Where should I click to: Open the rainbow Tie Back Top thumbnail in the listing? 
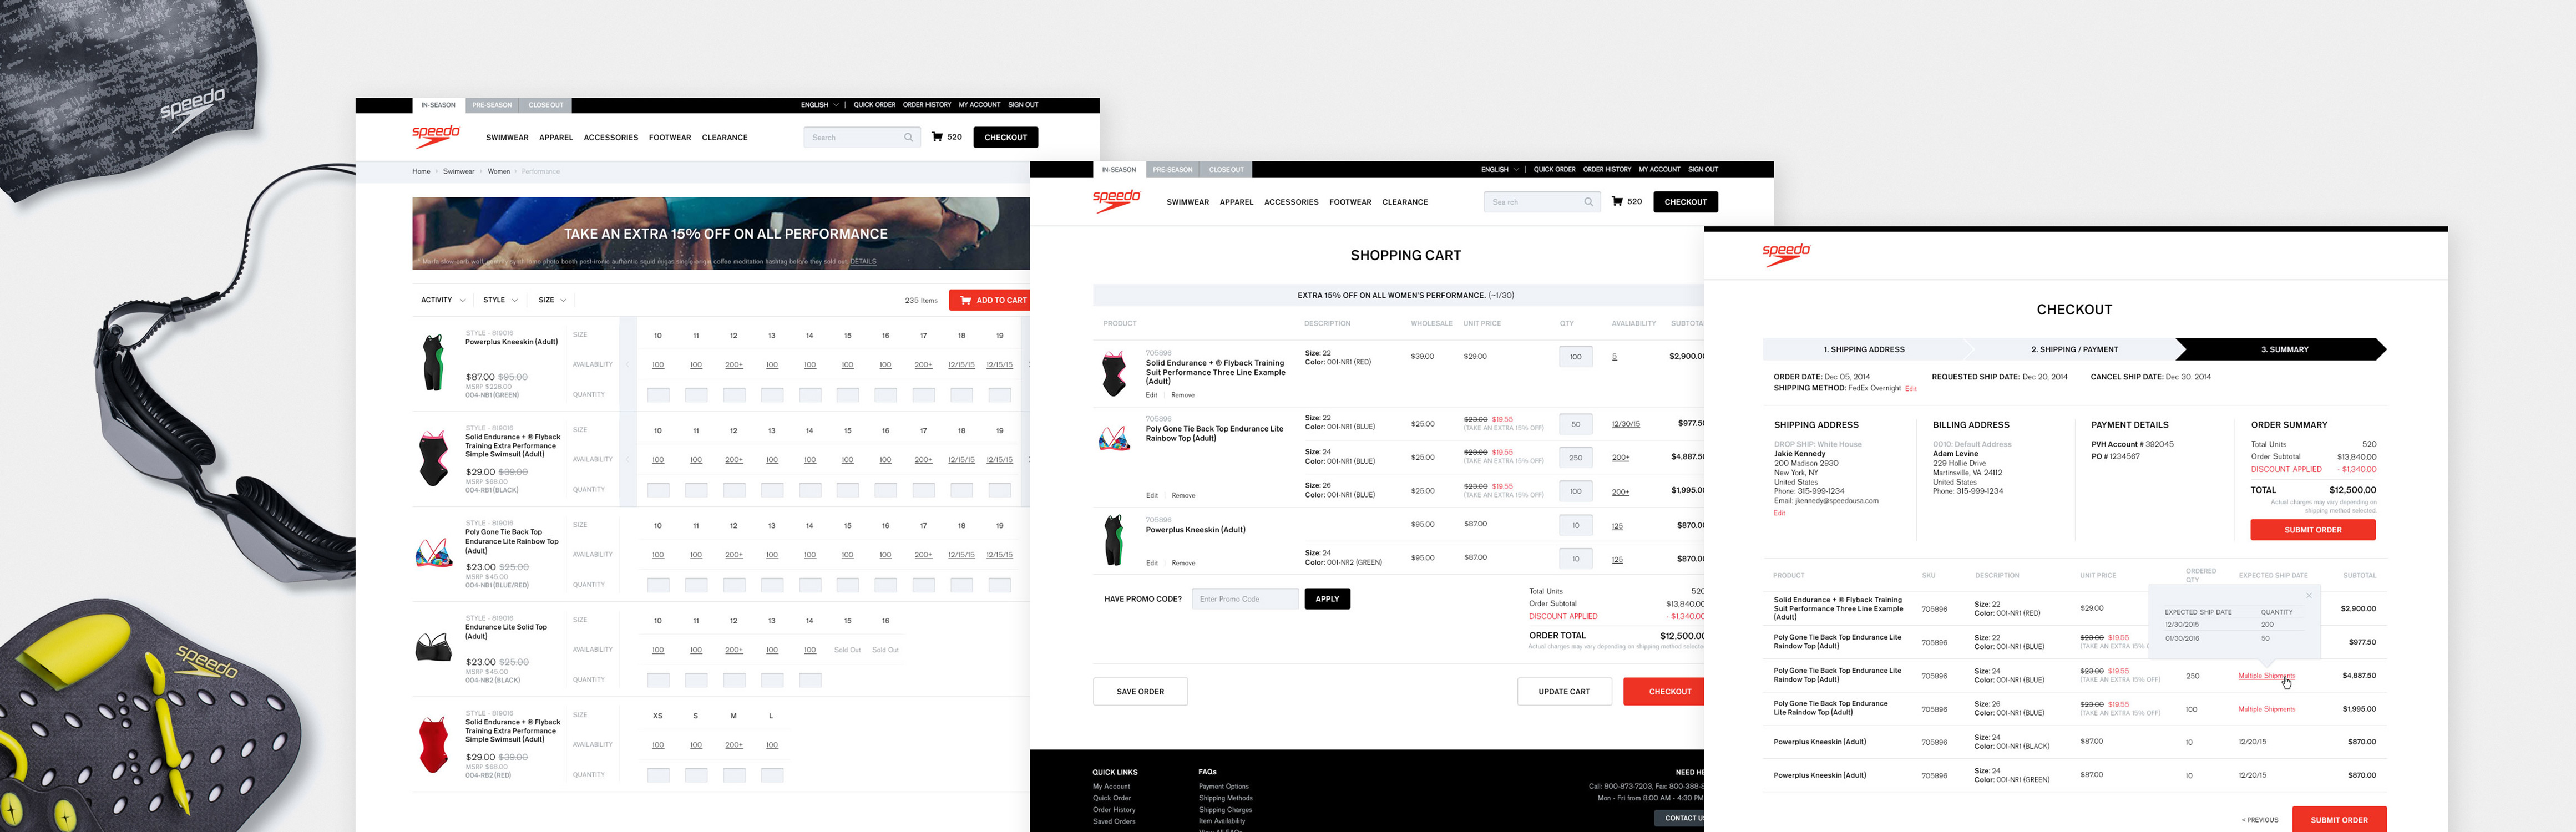434,552
